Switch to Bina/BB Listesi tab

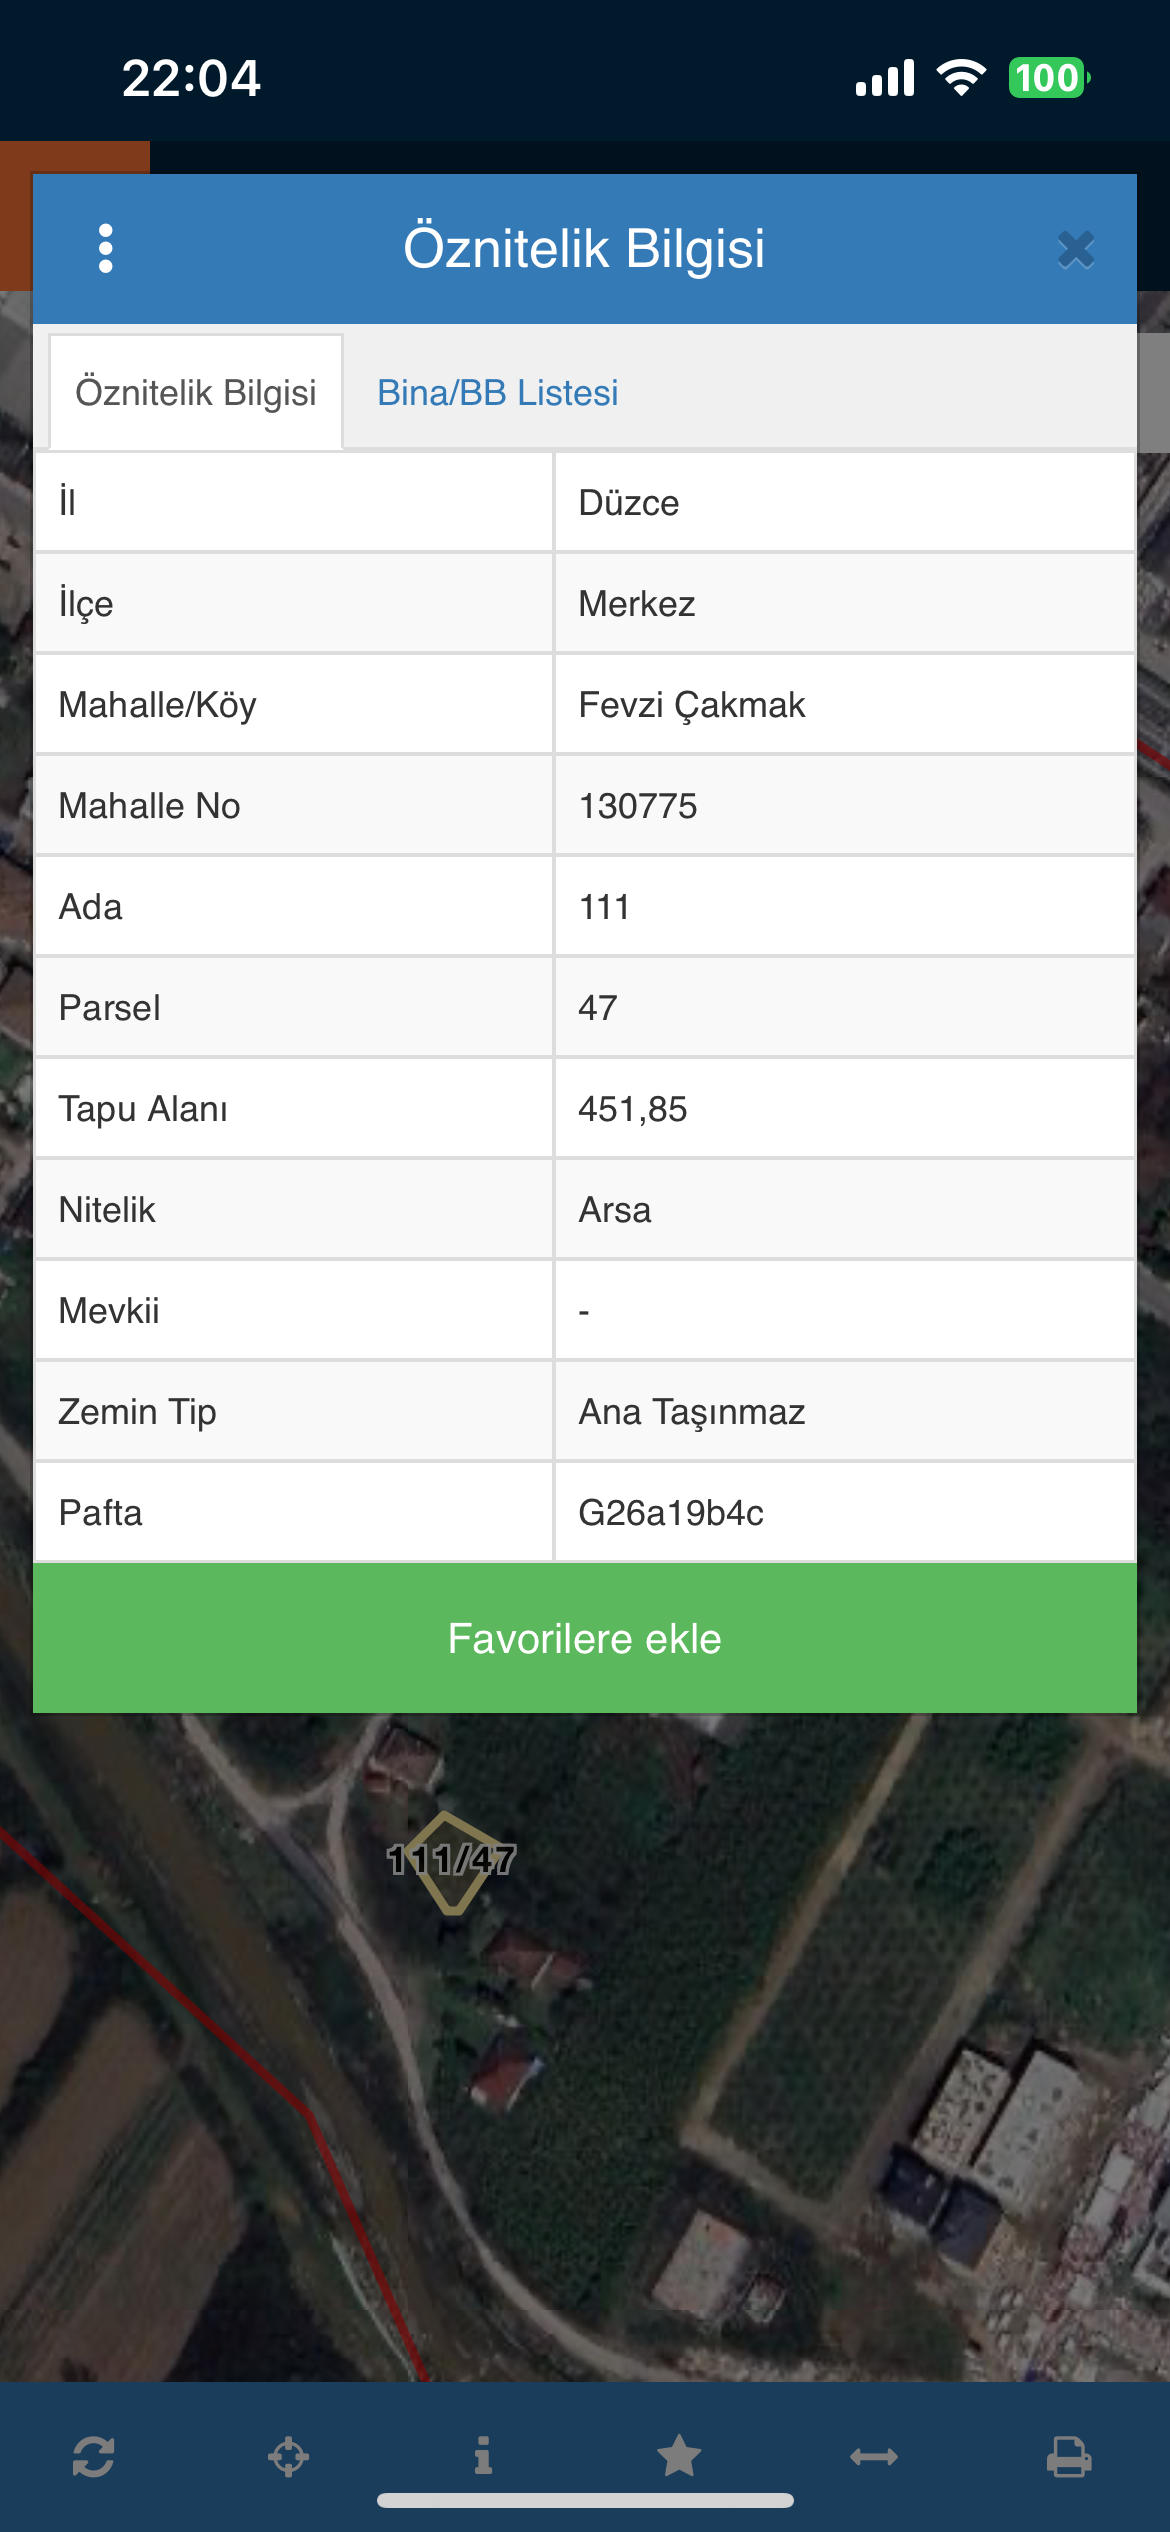click(x=497, y=393)
